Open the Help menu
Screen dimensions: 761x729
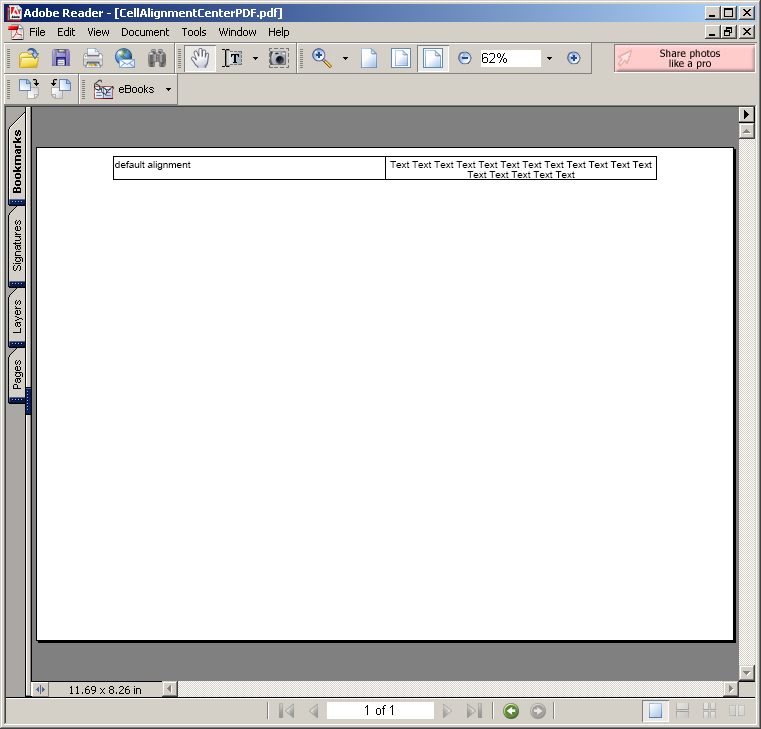coord(279,32)
